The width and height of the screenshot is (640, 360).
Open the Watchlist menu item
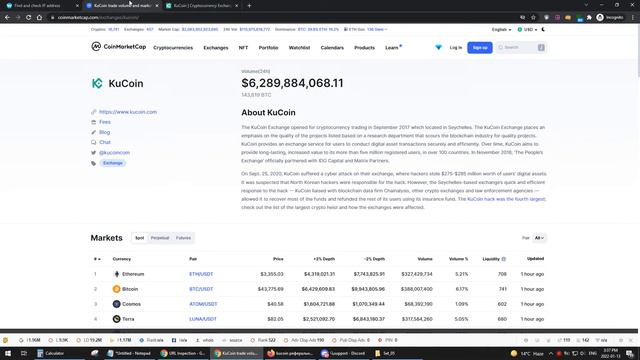click(x=299, y=48)
